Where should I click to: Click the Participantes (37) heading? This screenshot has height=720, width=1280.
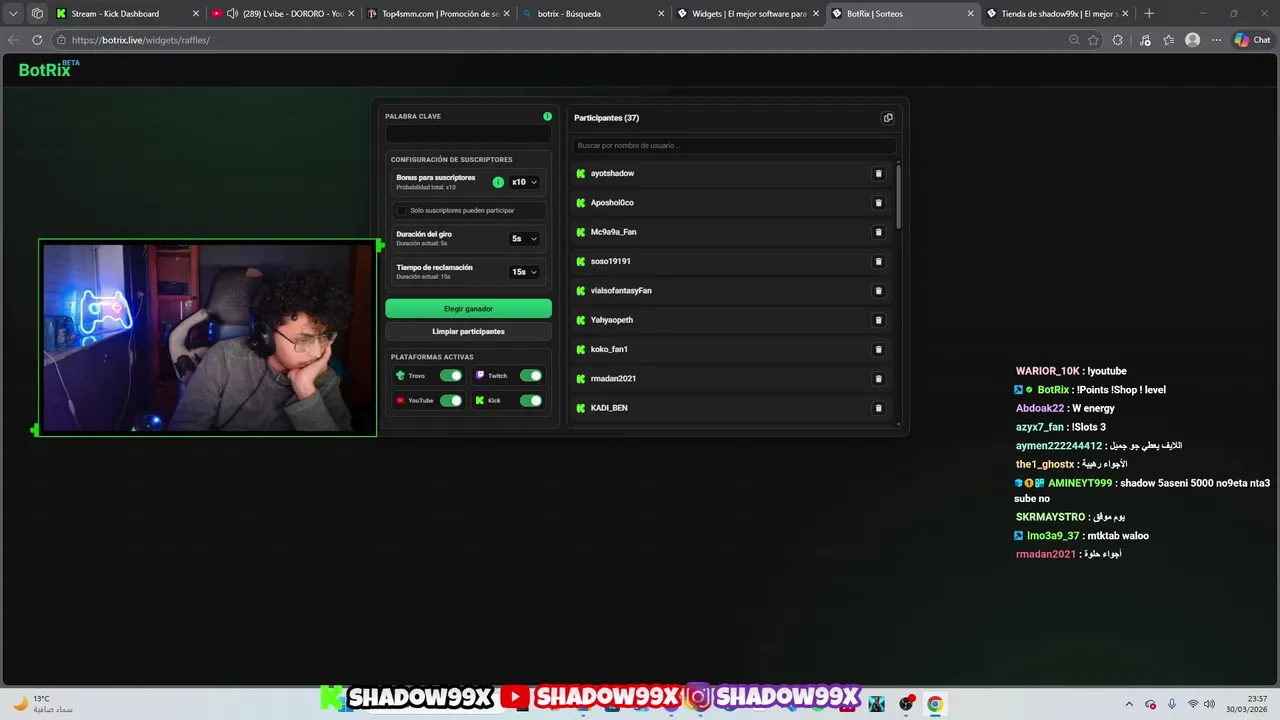click(606, 118)
